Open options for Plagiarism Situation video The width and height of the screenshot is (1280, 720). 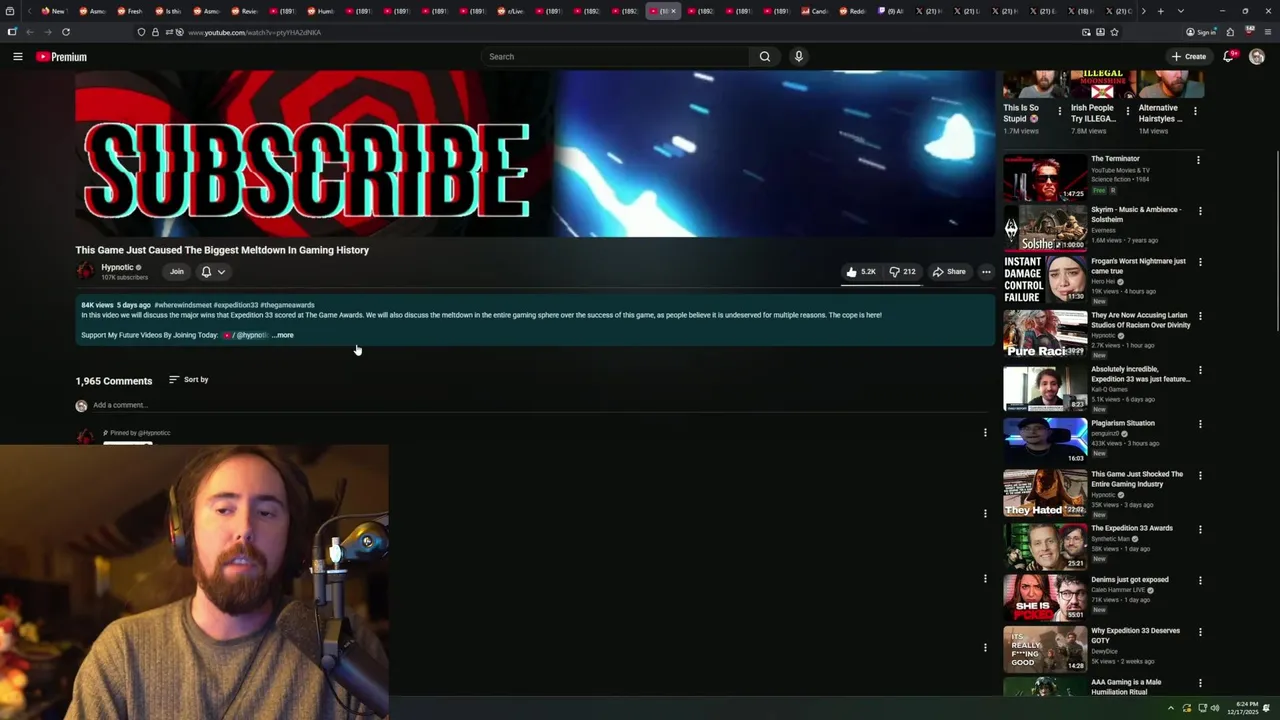coord(1200,424)
